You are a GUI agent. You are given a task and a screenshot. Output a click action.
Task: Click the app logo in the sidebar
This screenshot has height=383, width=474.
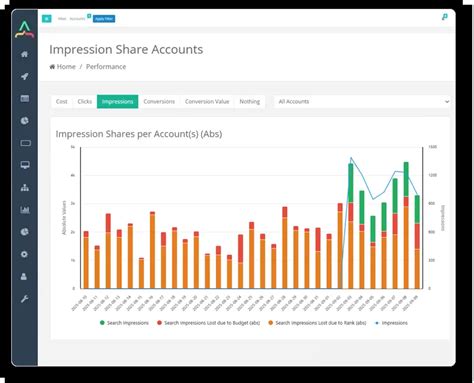(25, 29)
